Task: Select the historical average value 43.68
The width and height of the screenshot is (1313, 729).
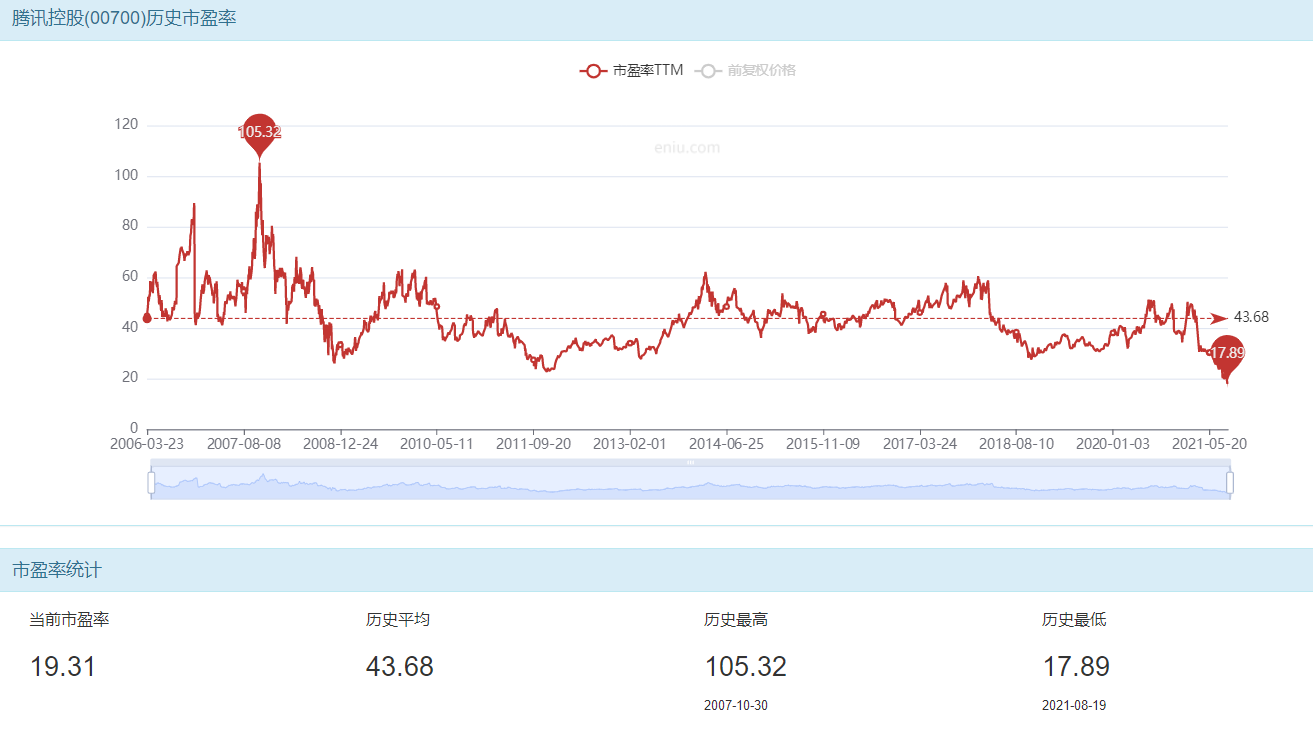Action: tap(400, 667)
